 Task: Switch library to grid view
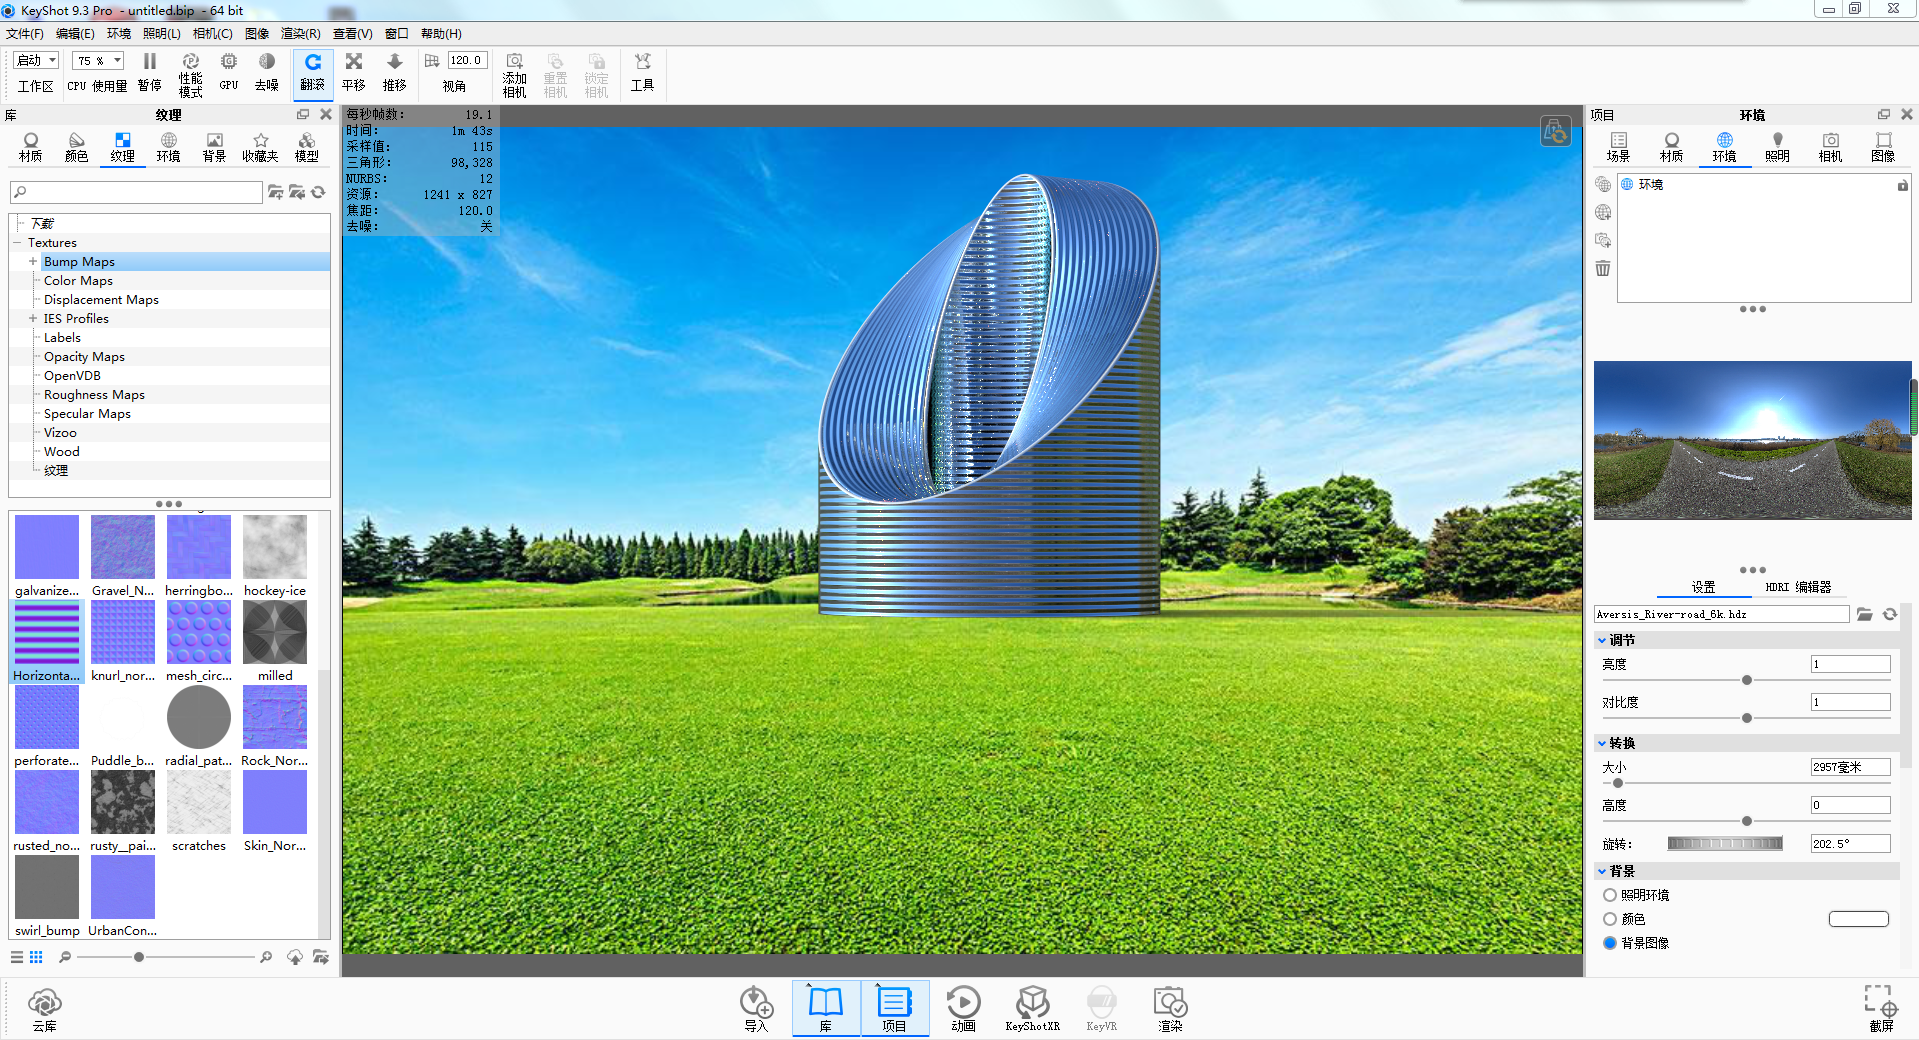tap(36, 957)
